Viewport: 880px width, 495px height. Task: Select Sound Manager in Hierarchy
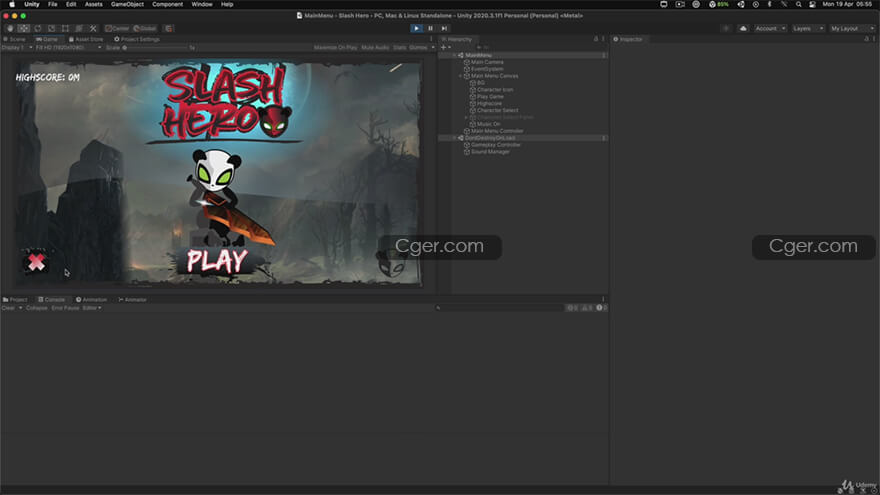coord(487,152)
